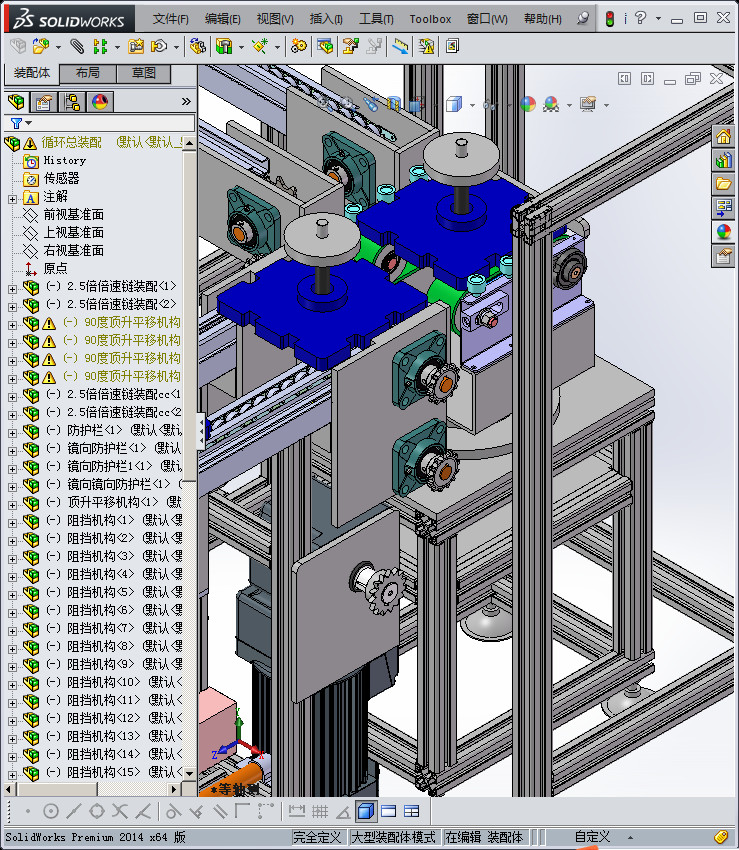Toggle the single window view icon in bottom toolbar
Screen dimensions: 739x850
pyautogui.click(x=389, y=812)
